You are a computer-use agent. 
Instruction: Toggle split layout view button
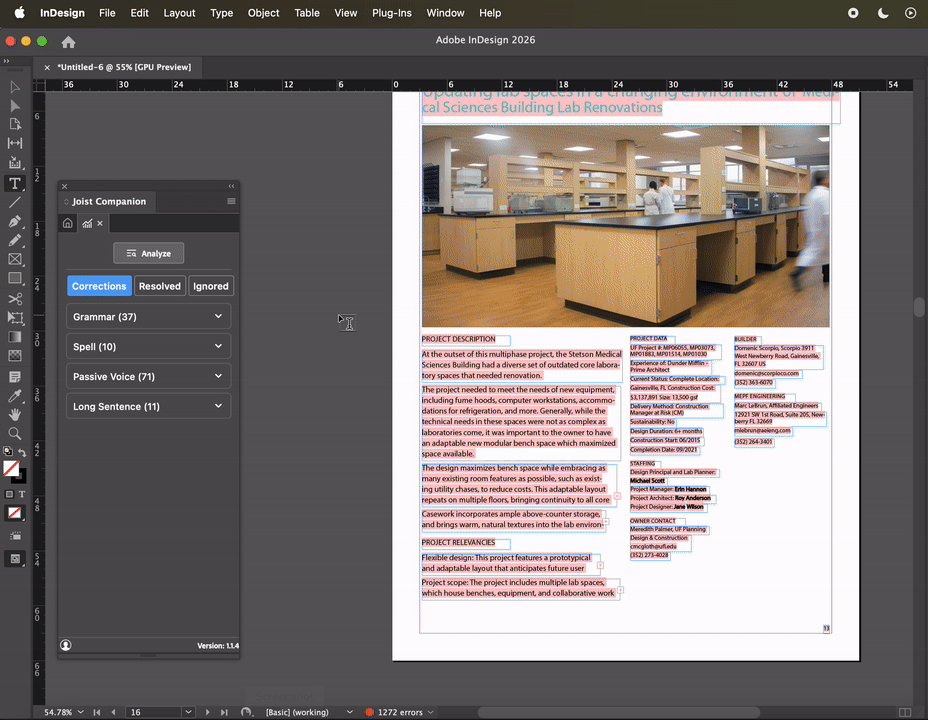coord(904,712)
